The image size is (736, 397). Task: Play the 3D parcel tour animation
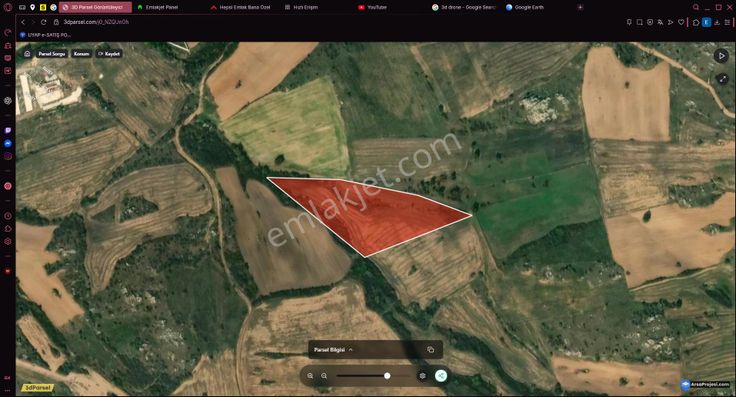[721, 56]
